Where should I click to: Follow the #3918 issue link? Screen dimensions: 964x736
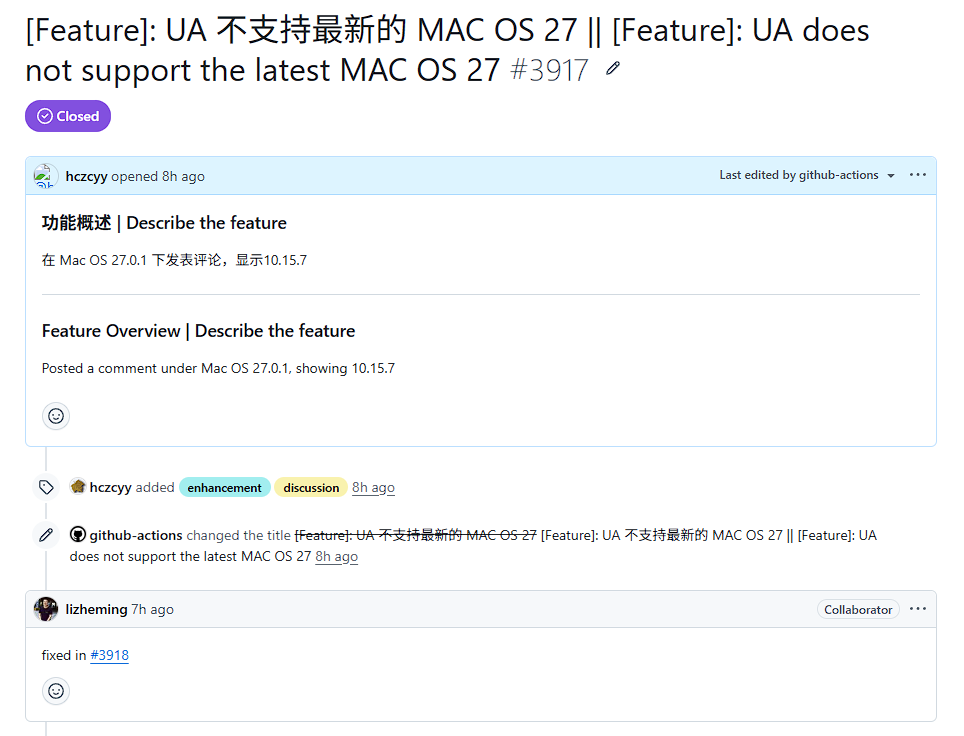[x=109, y=655]
